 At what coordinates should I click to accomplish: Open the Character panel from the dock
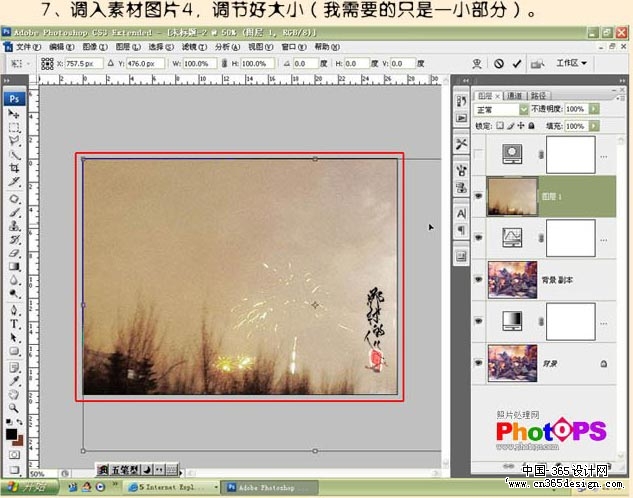pyautogui.click(x=461, y=213)
